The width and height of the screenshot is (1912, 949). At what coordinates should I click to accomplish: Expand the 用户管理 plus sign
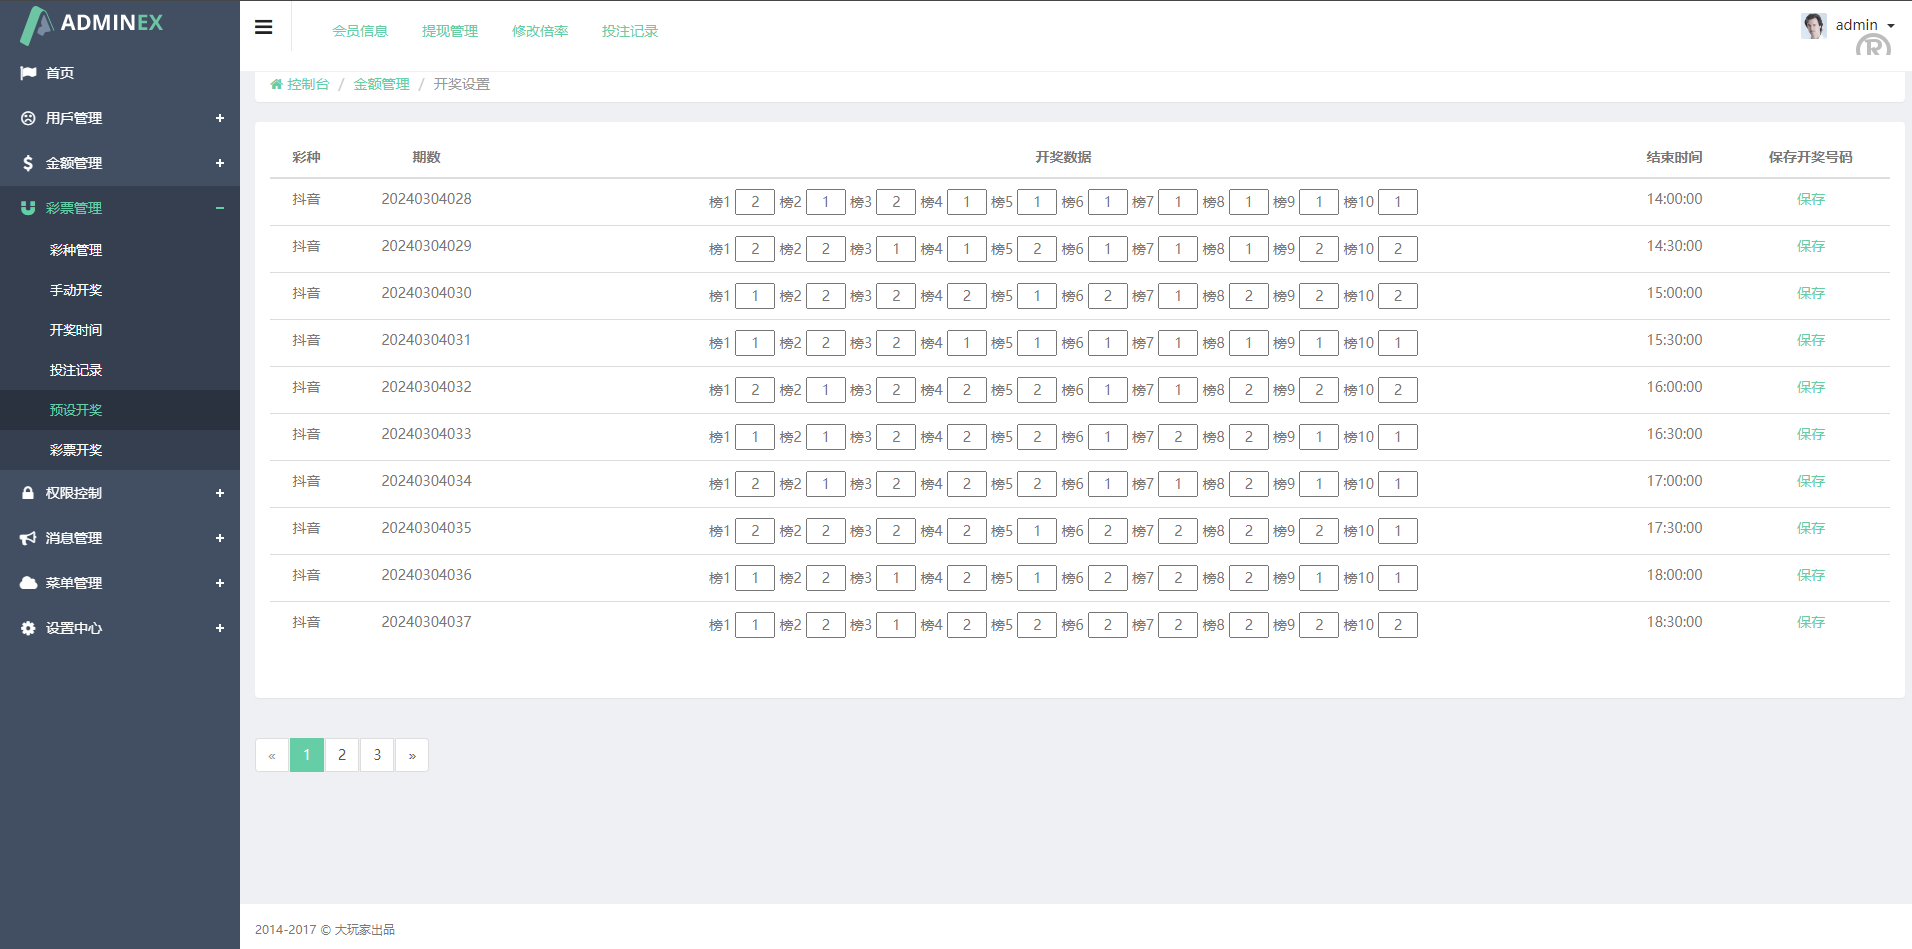(x=220, y=118)
